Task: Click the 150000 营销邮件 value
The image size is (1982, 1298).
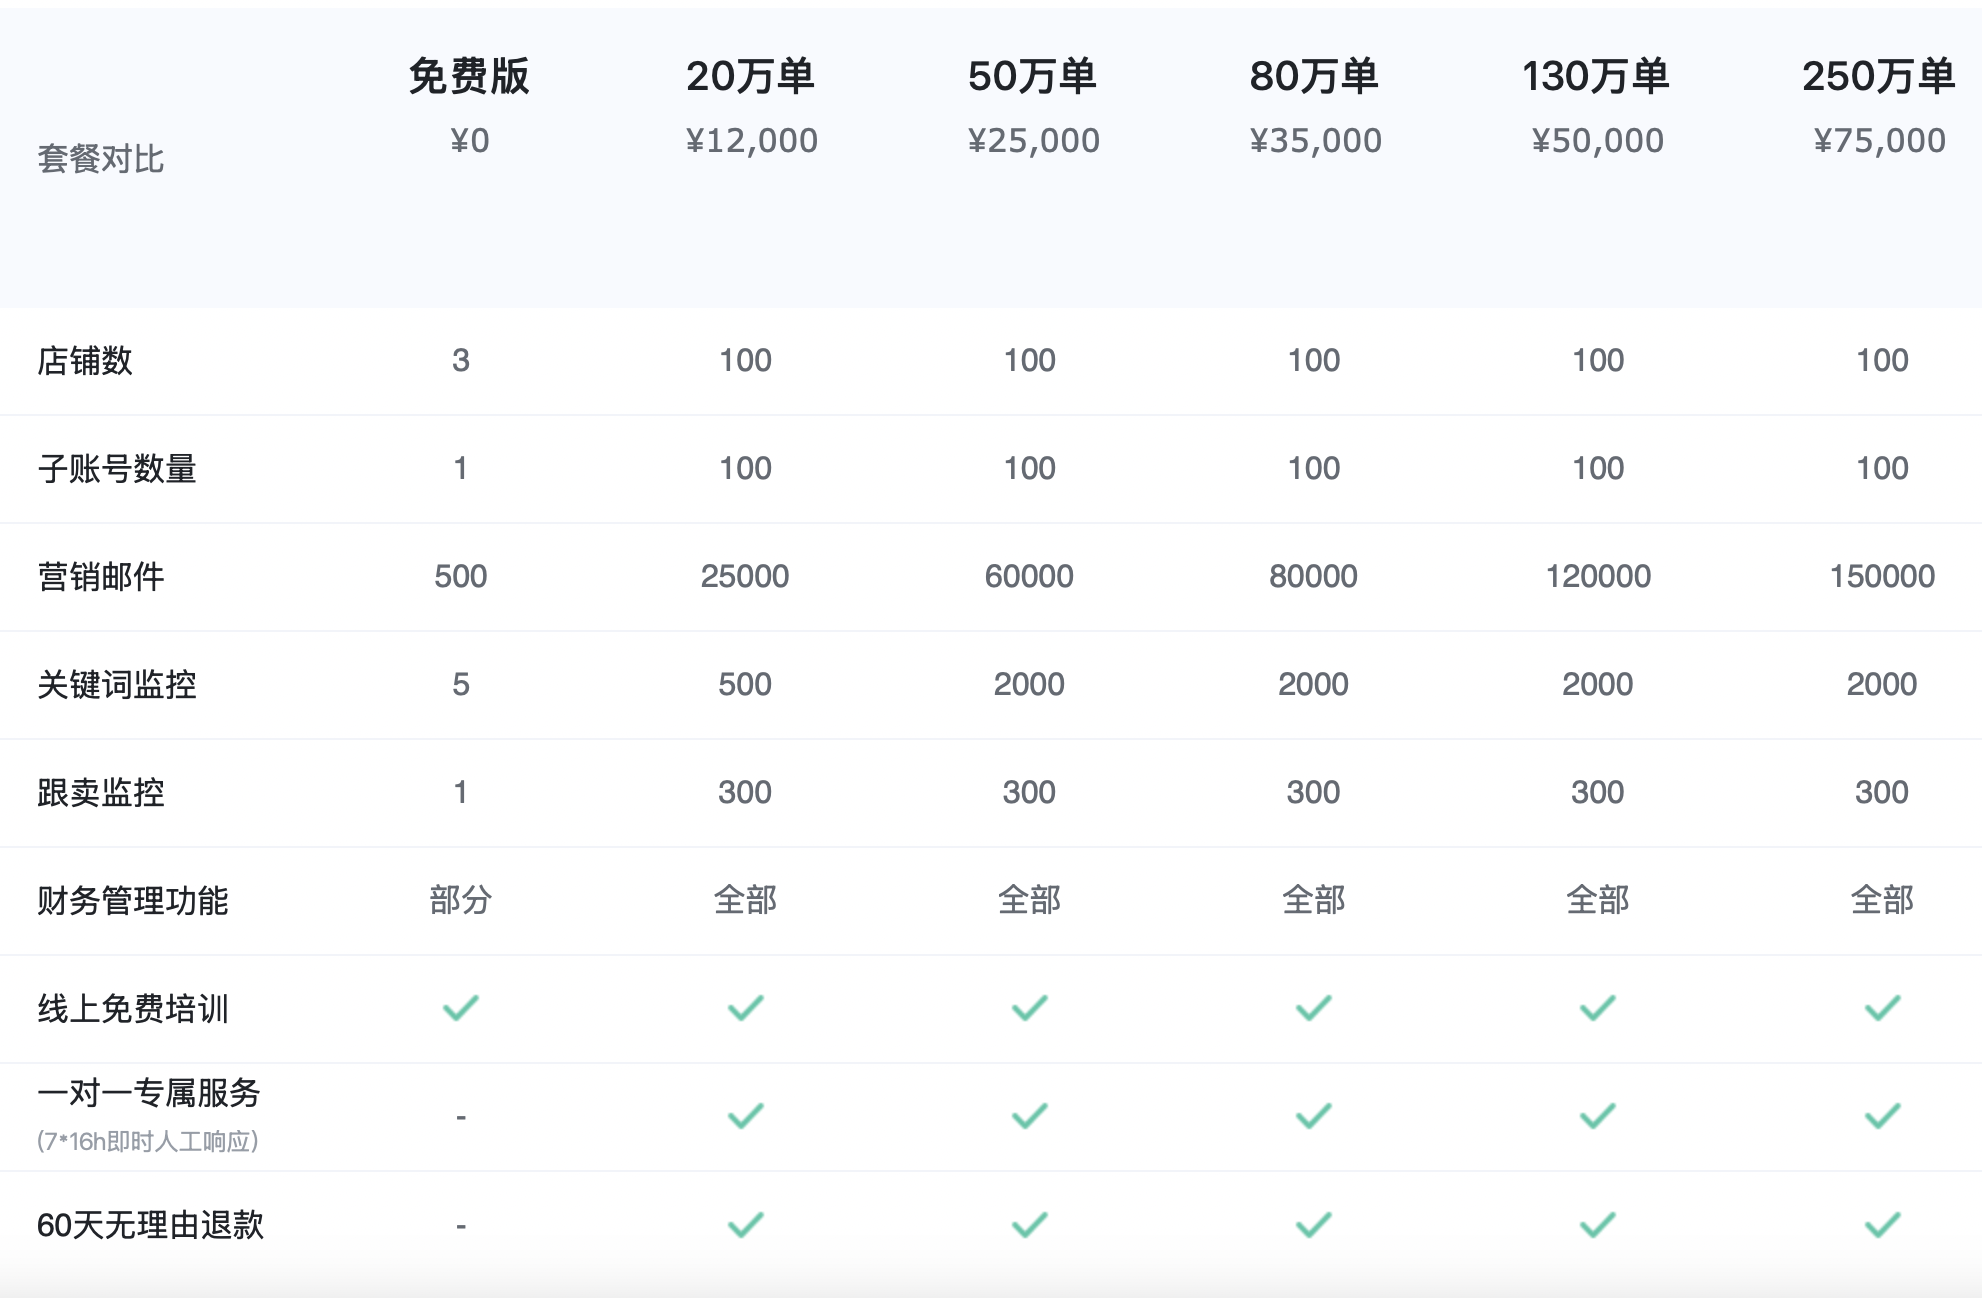Action: 1882,577
